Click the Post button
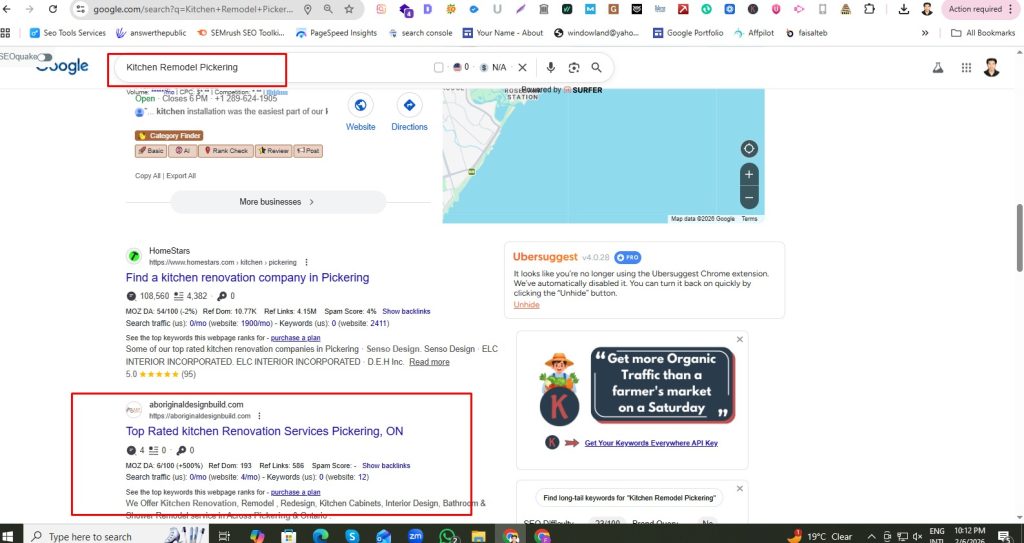Image resolution: width=1024 pixels, height=543 pixels. click(308, 151)
